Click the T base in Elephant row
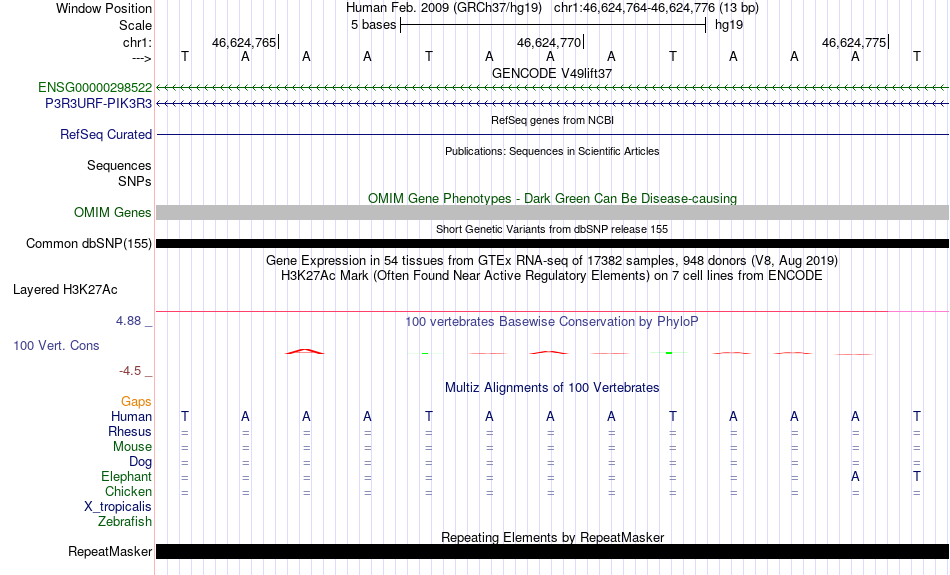950x575 pixels. pyautogui.click(x=917, y=477)
